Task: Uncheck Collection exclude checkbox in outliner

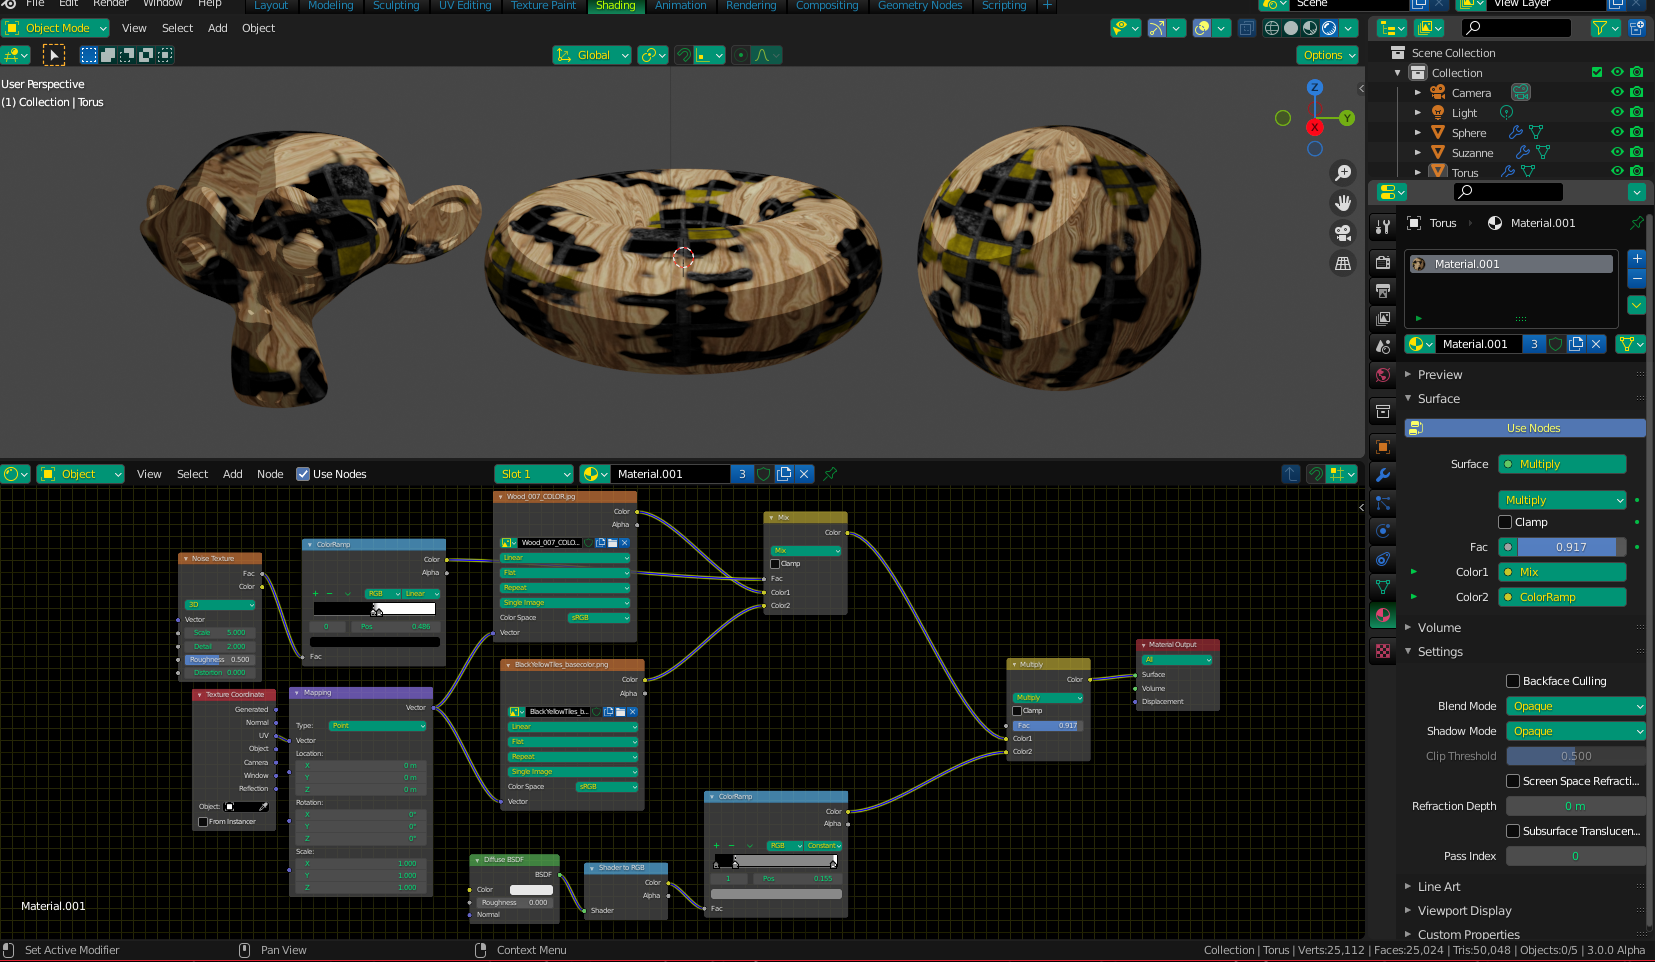Action: (1597, 72)
